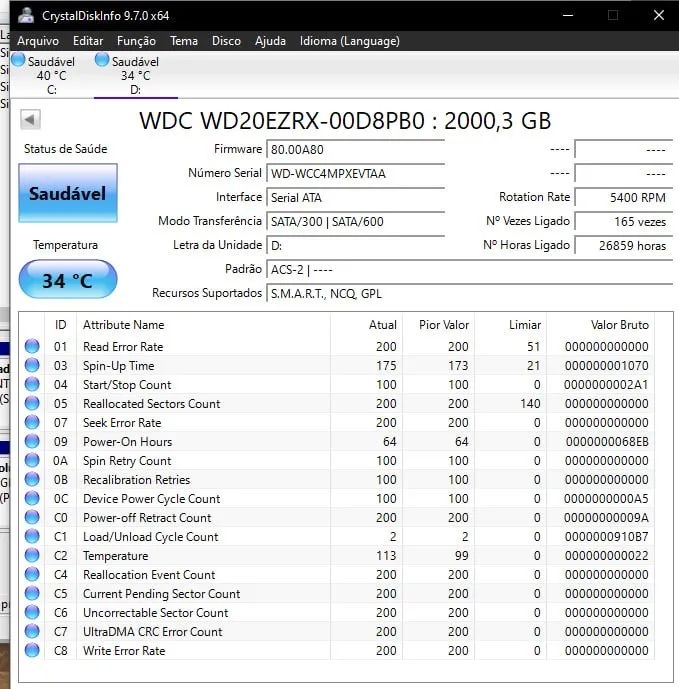Click status orb for Power-On Hours
The height and width of the screenshot is (689, 679).
pos(32,441)
